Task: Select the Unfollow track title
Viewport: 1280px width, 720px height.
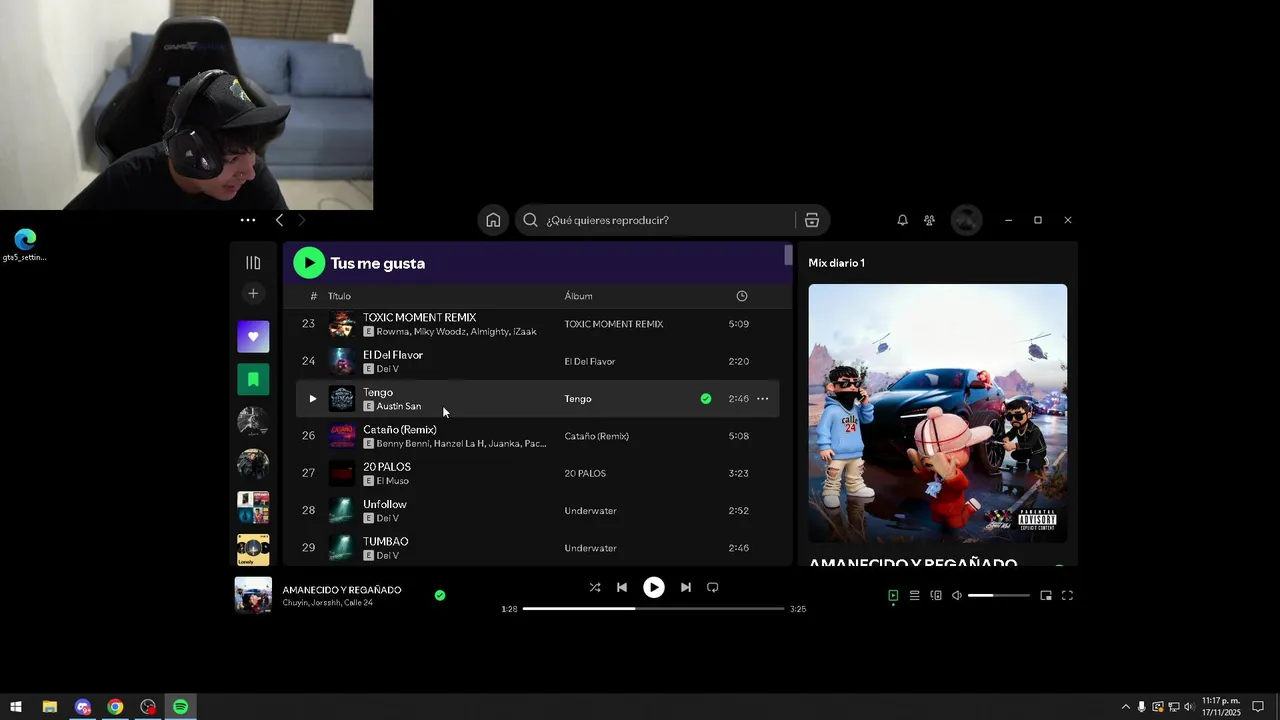Action: [x=385, y=504]
